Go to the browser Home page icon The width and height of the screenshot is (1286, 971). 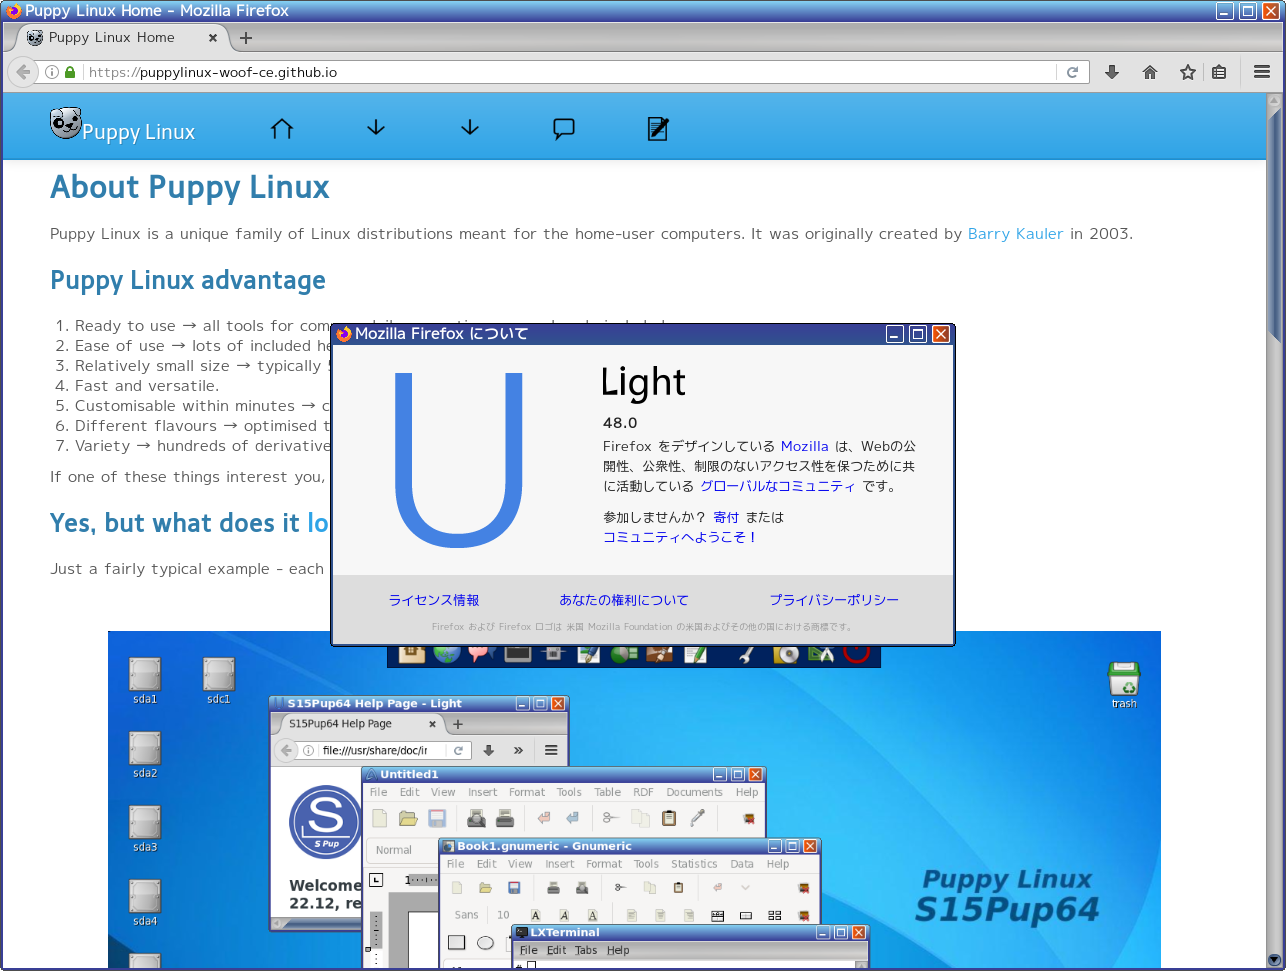point(1150,72)
